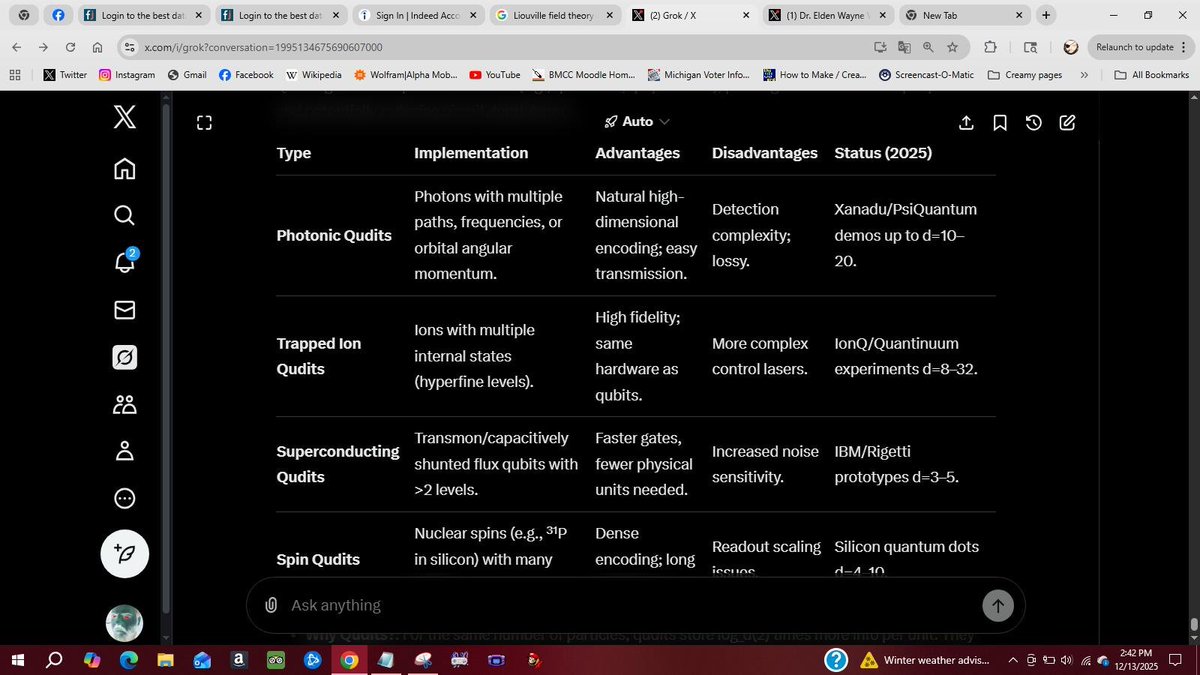Open Wolfram|Alpha bookmark

pyautogui.click(x=405, y=75)
